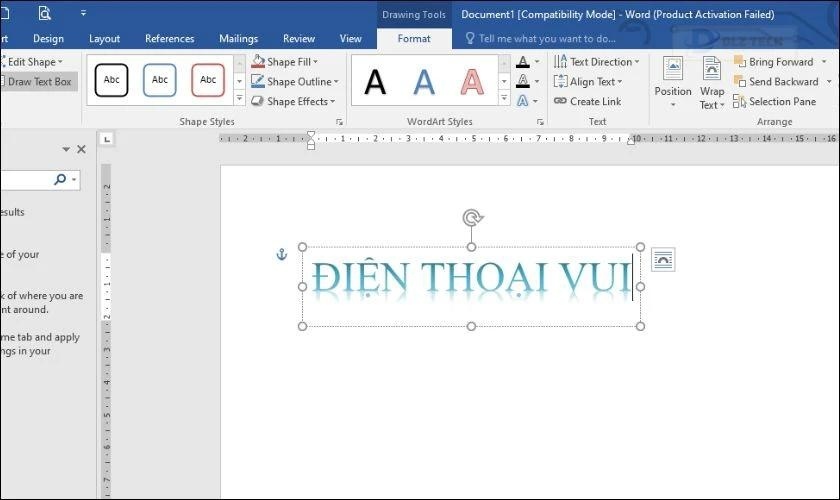Open the WordArt Styles dialog launcher
This screenshot has width=840, height=500.
pyautogui.click(x=540, y=122)
